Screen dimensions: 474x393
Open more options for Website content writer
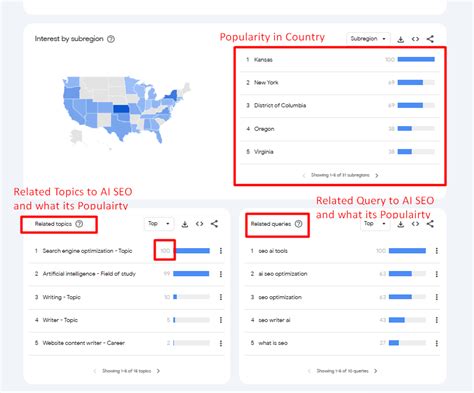click(x=221, y=343)
